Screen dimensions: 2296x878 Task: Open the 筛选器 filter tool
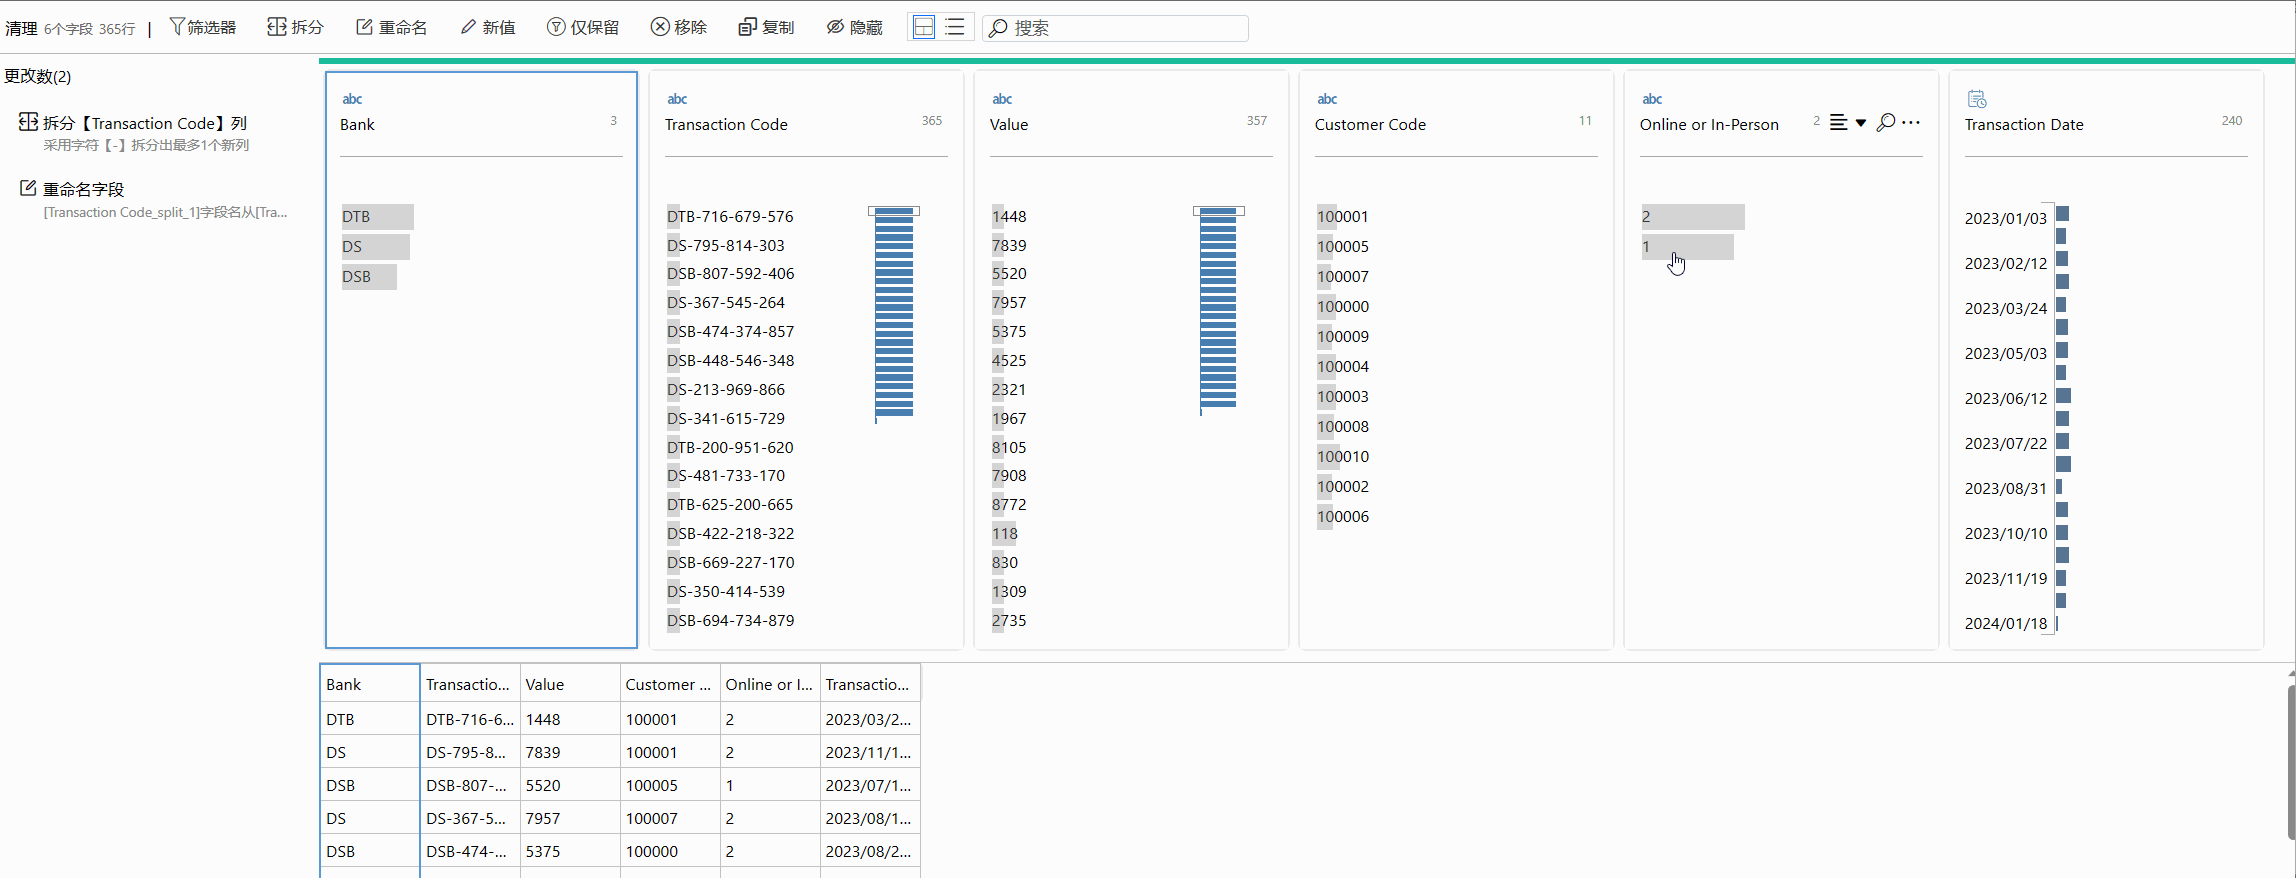[203, 27]
